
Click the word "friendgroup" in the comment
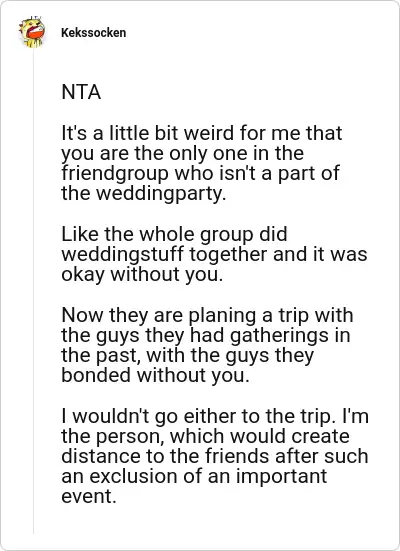[115, 173]
